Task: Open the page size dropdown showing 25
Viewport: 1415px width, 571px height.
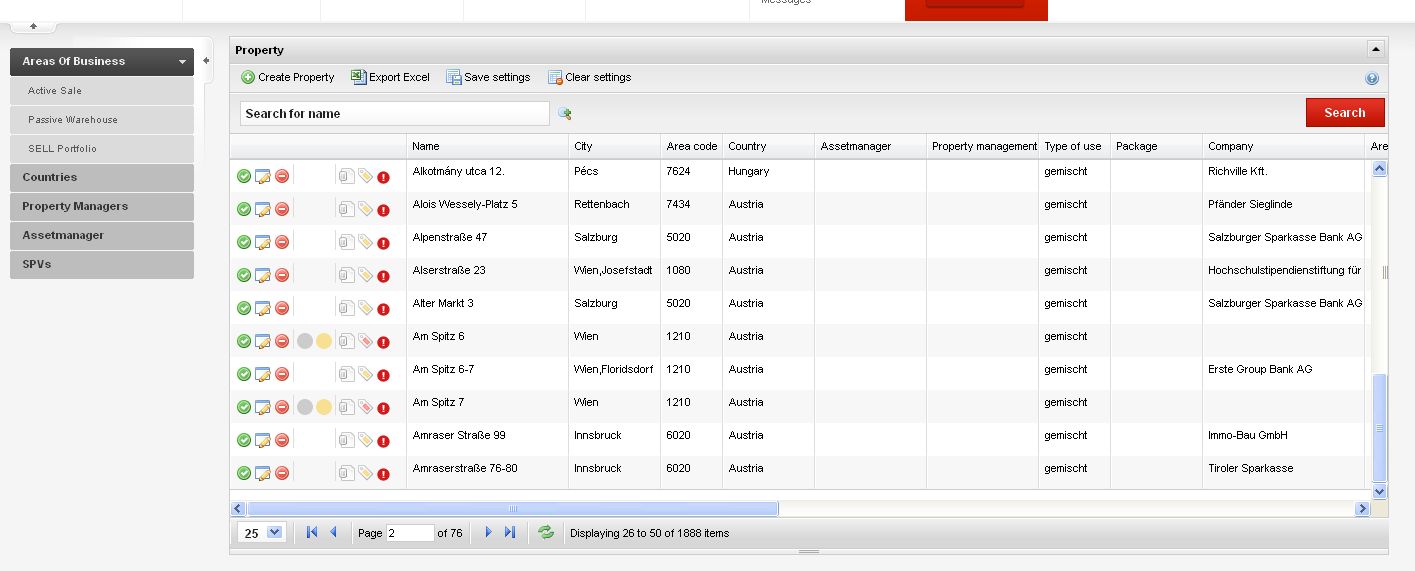Action: pos(275,533)
